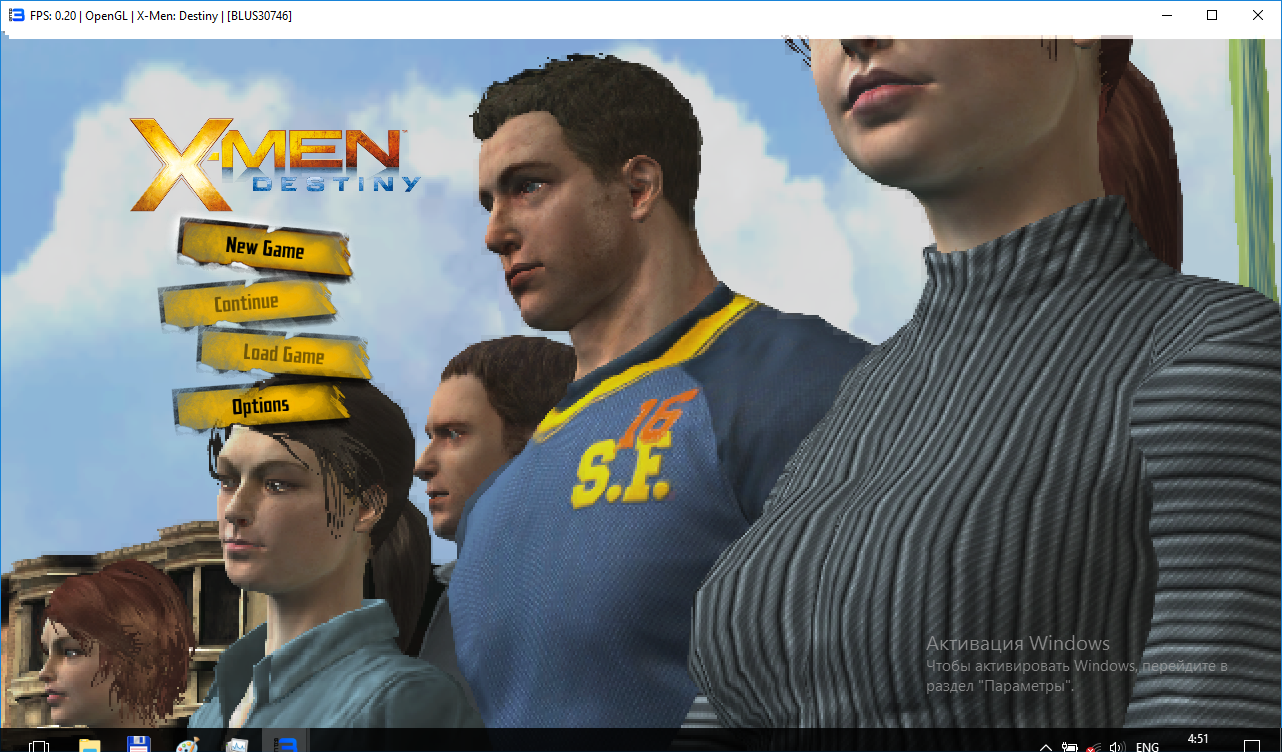
Task: Open the Load Game menu entry
Action: [x=283, y=355]
